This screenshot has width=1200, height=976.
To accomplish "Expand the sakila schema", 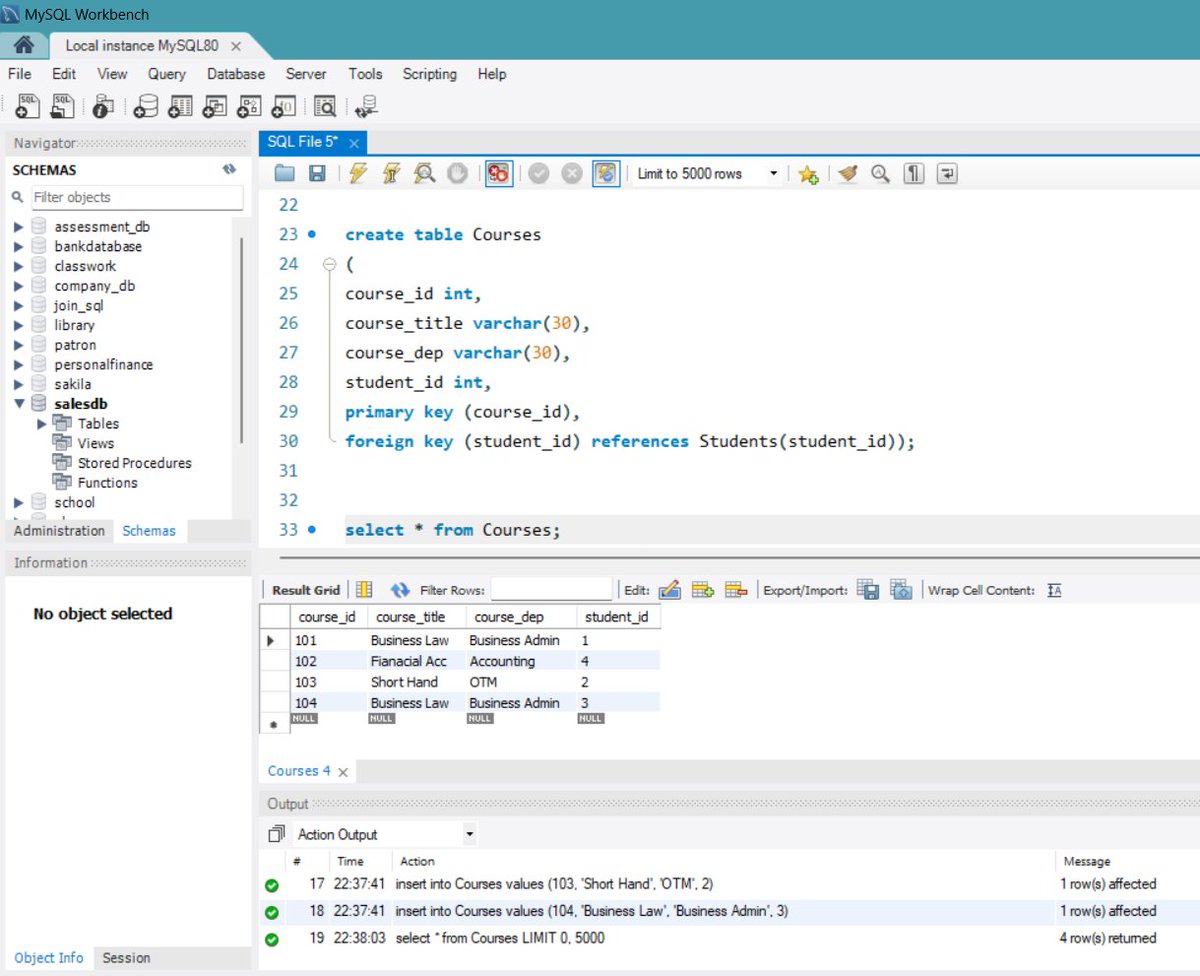I will (x=18, y=384).
